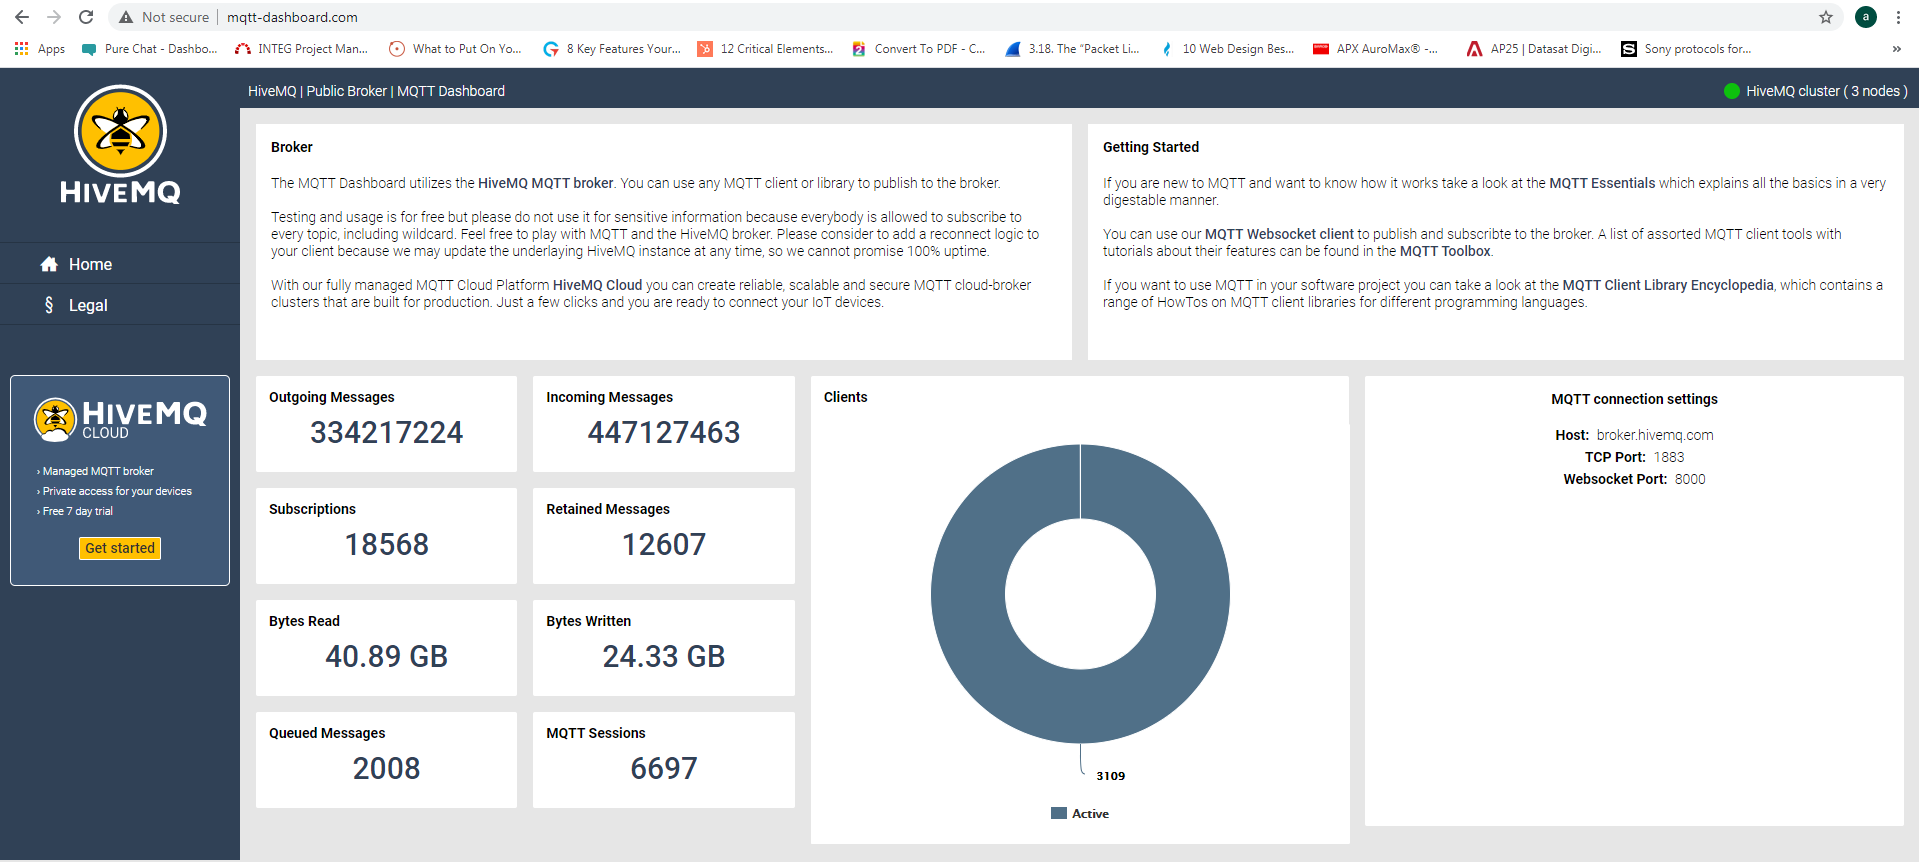Click the browser forward arrow
The width and height of the screenshot is (1919, 862).
click(54, 17)
